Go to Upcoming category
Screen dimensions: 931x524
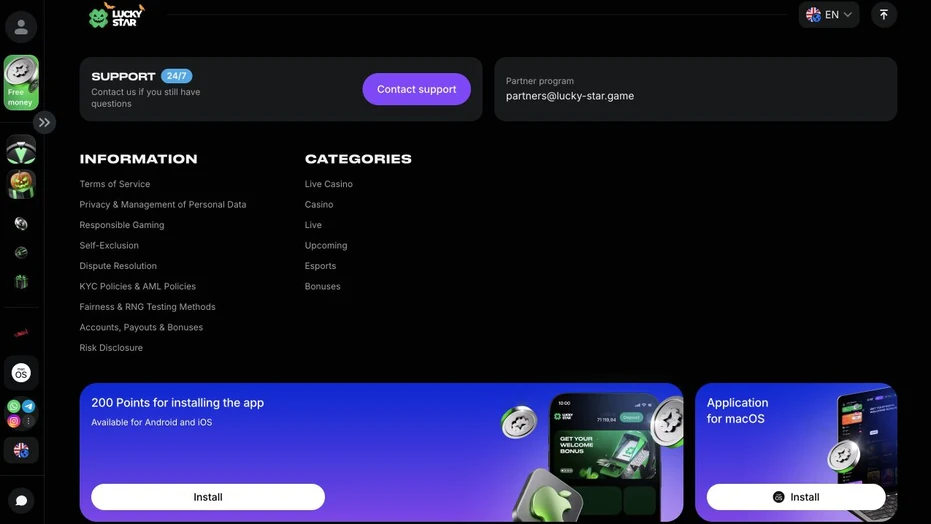coord(326,245)
